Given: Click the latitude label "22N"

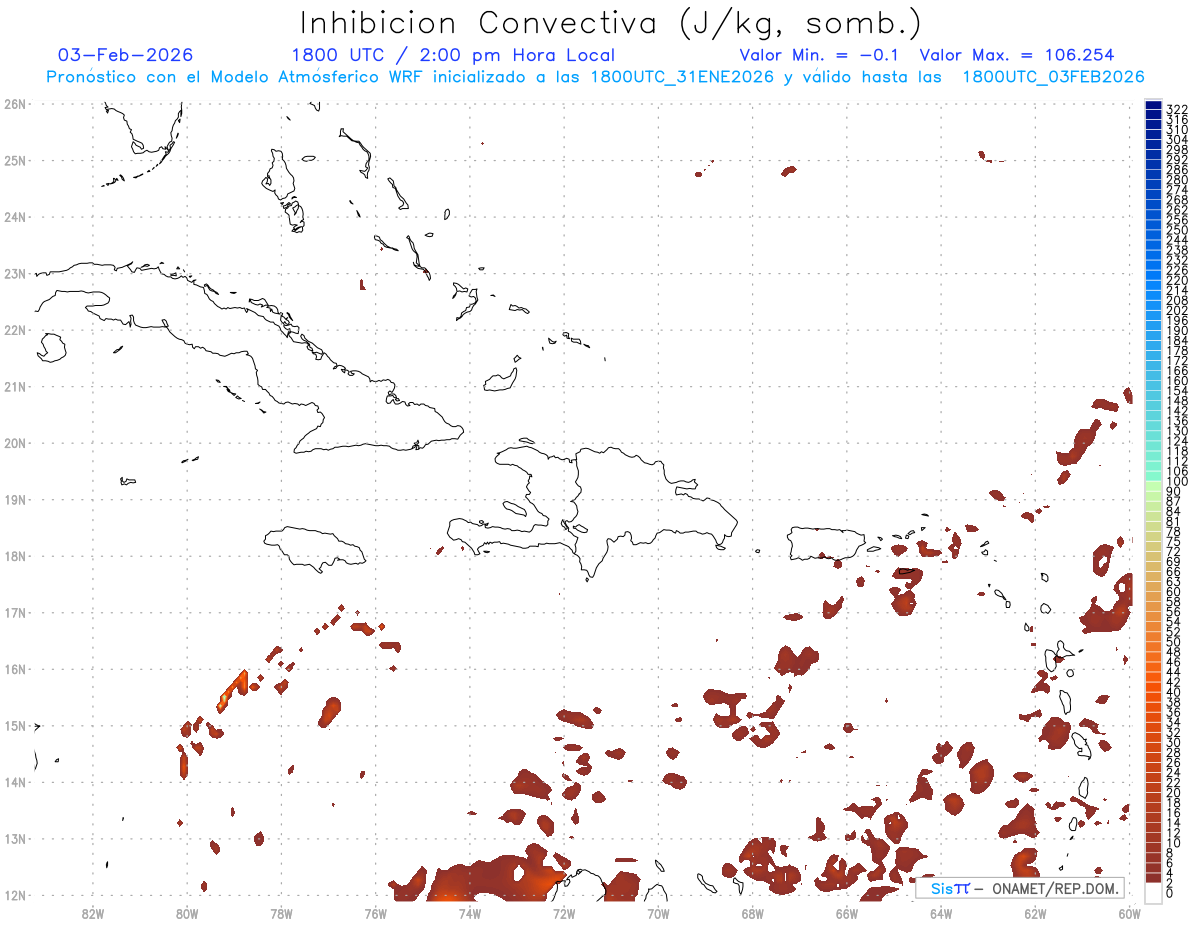Looking at the screenshot, I should (x=15, y=329).
